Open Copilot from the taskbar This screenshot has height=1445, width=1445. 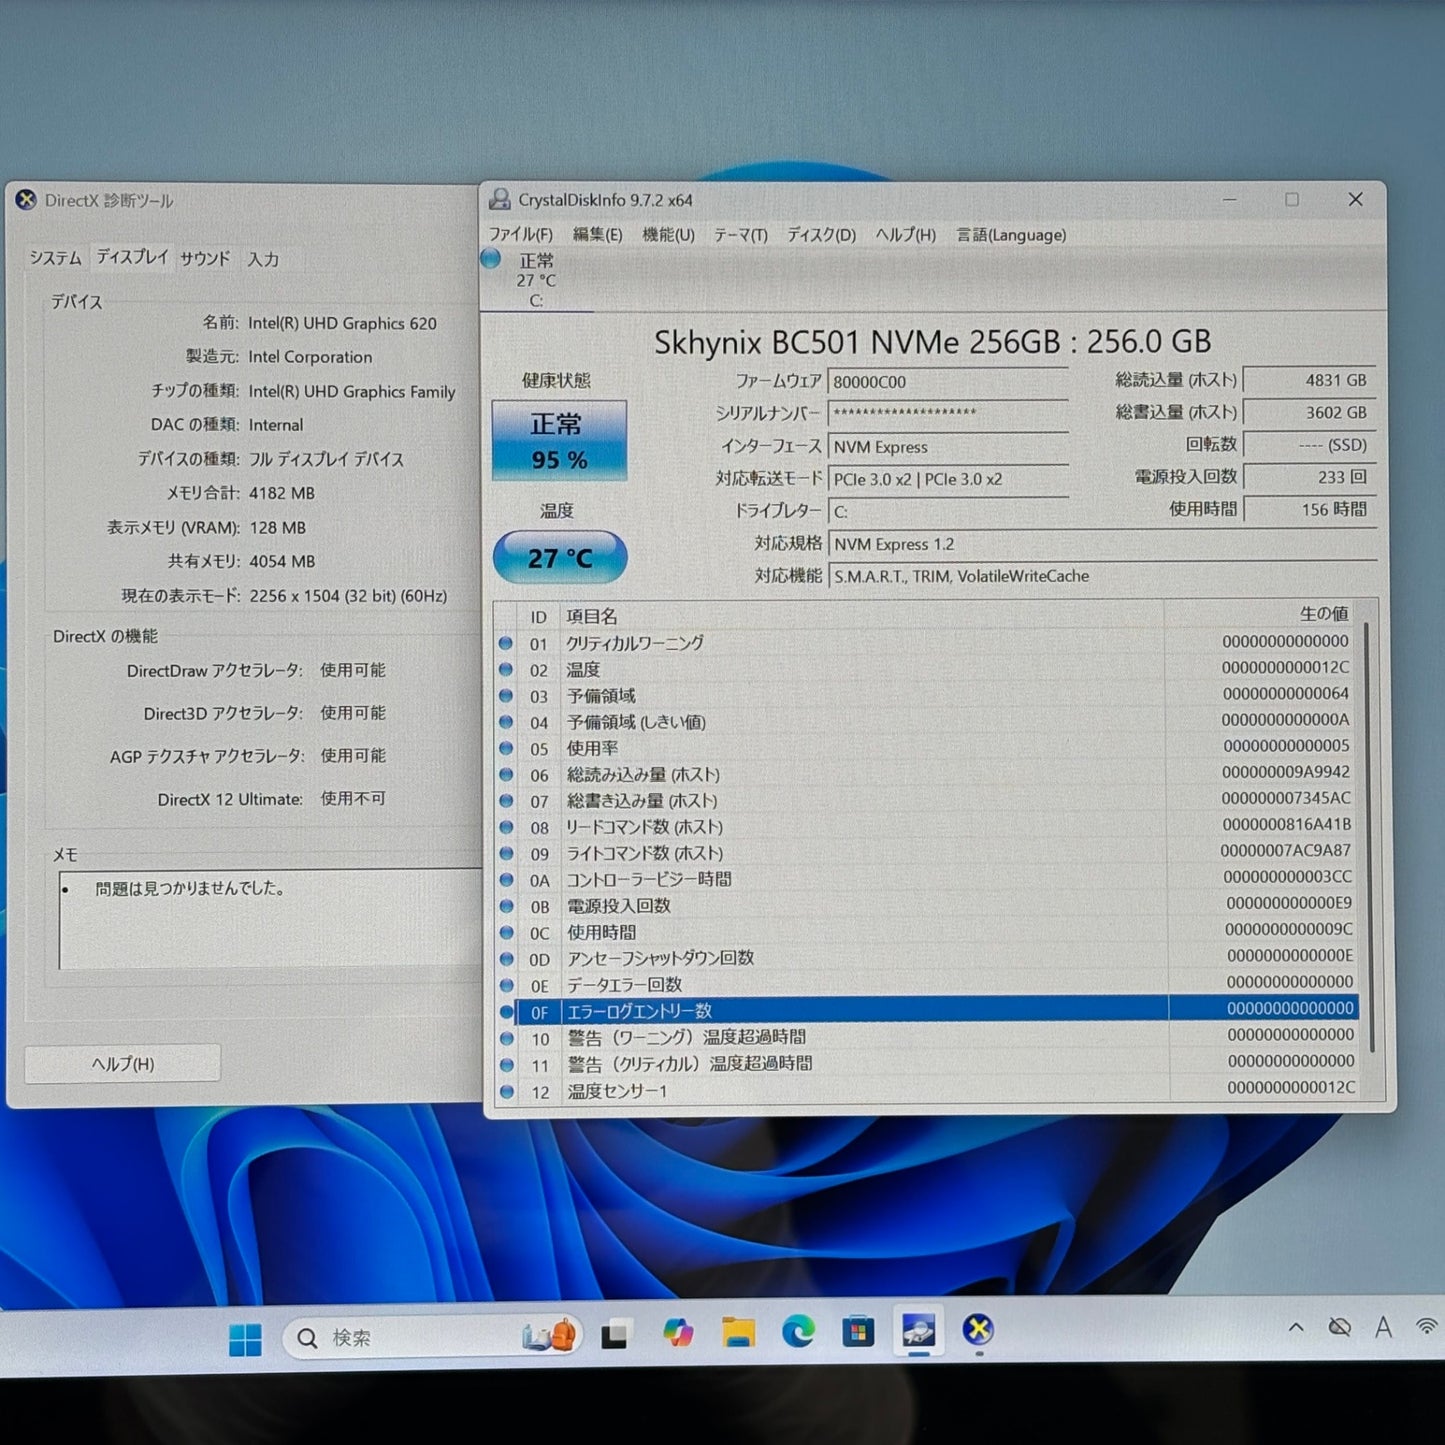pos(678,1333)
